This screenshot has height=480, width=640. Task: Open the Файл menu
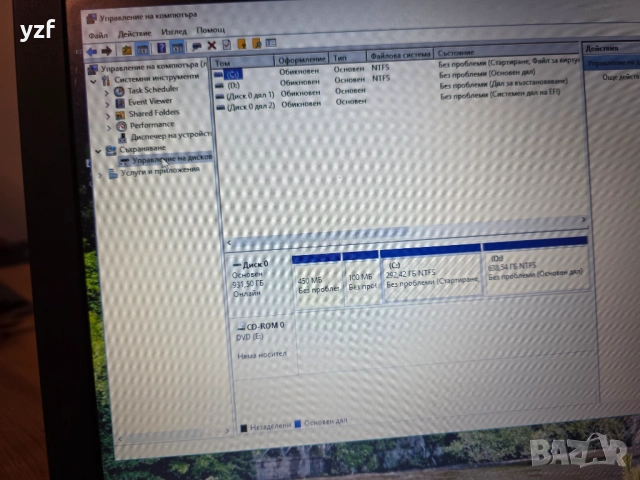tap(97, 33)
